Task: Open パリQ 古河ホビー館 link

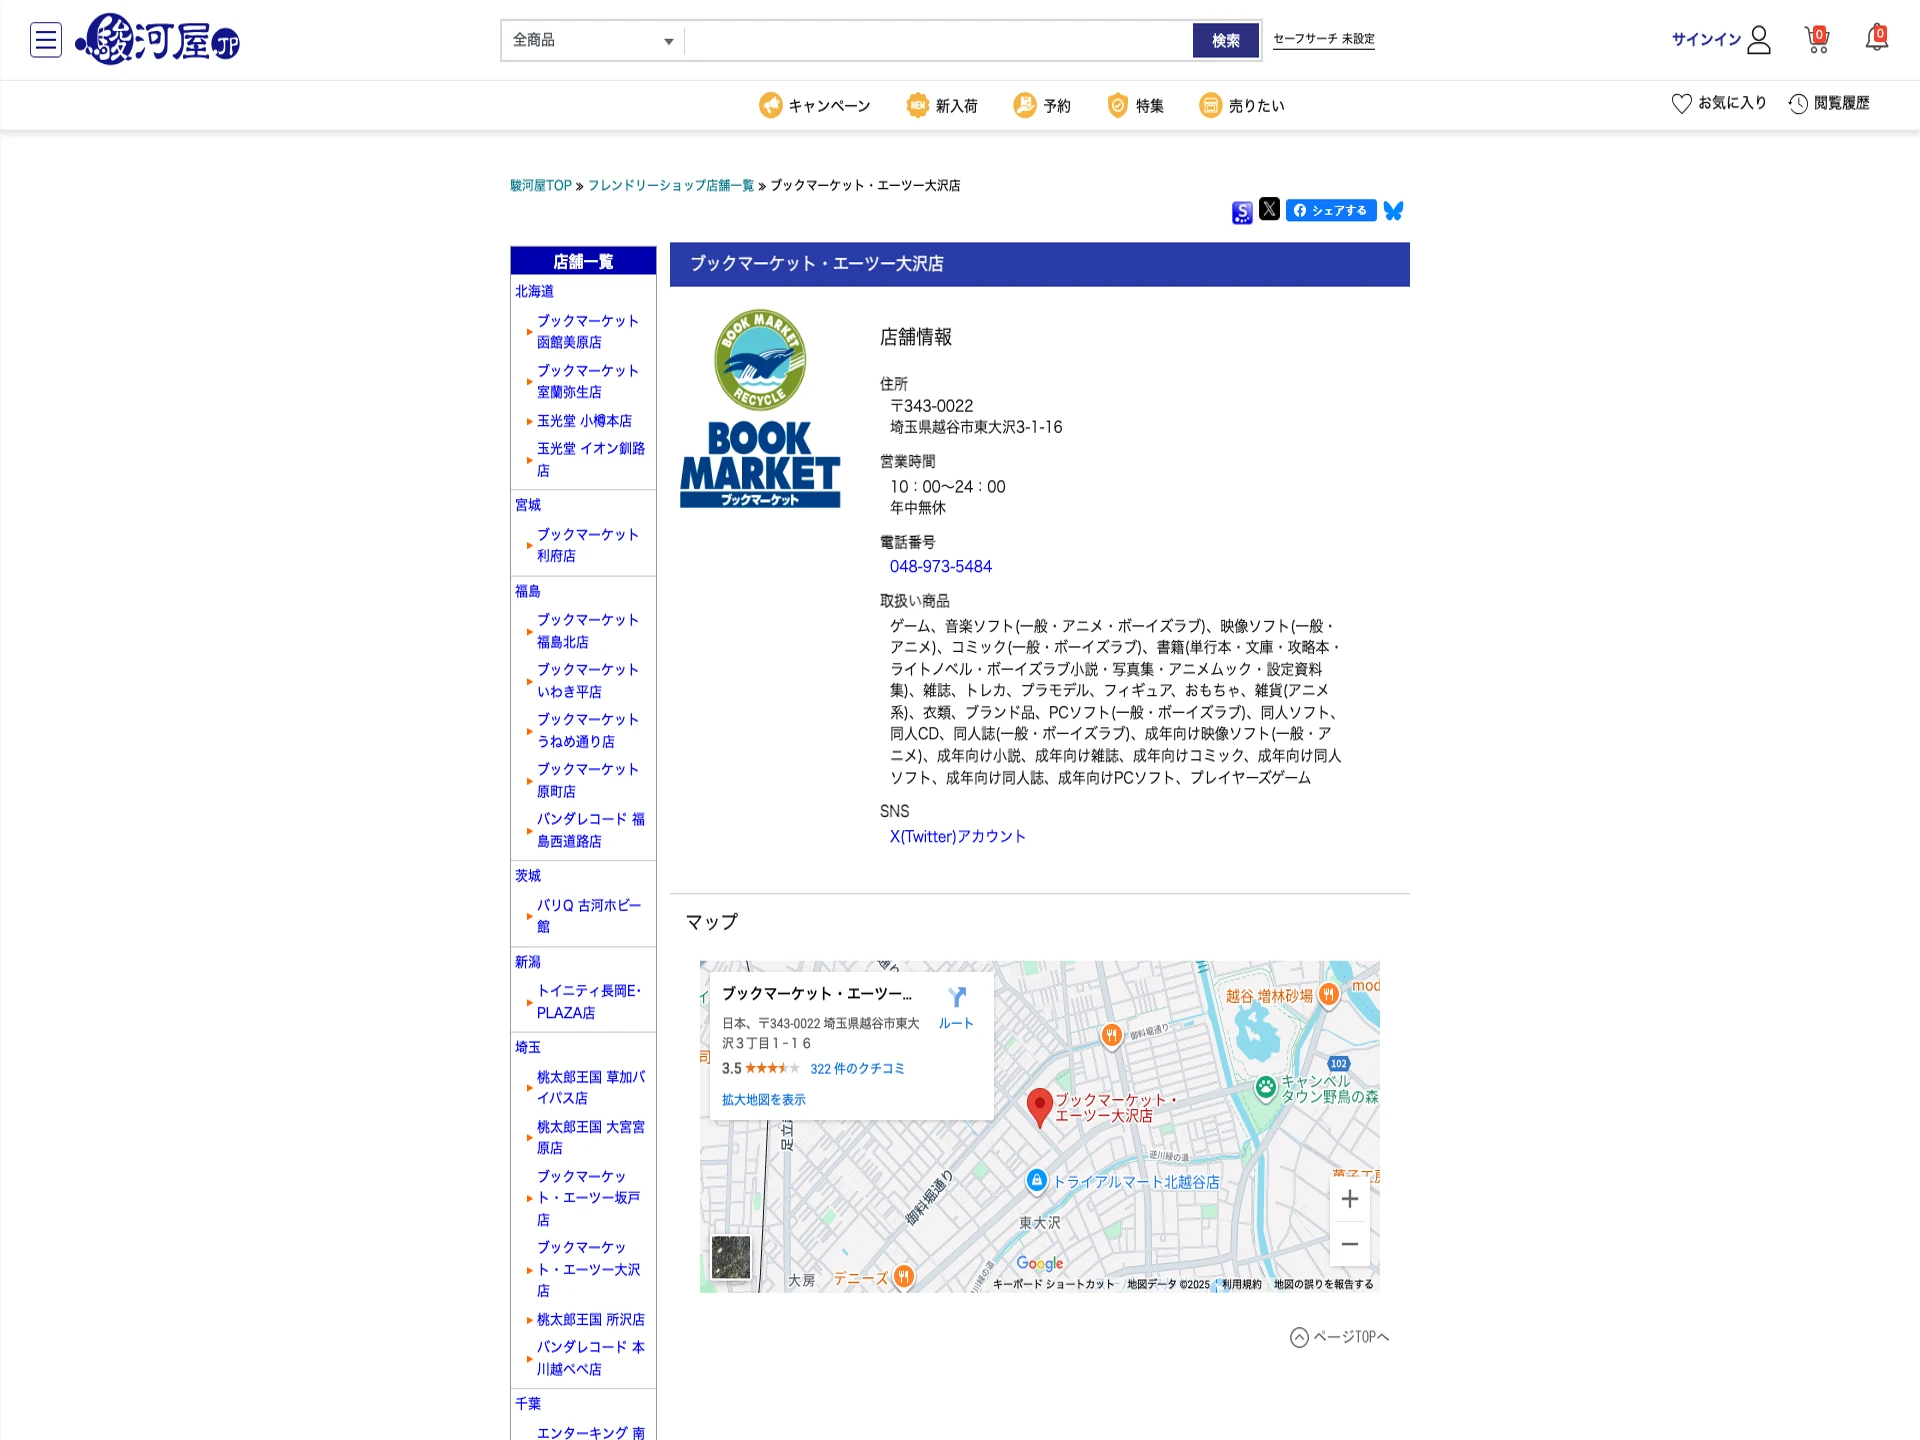Action: (x=588, y=916)
